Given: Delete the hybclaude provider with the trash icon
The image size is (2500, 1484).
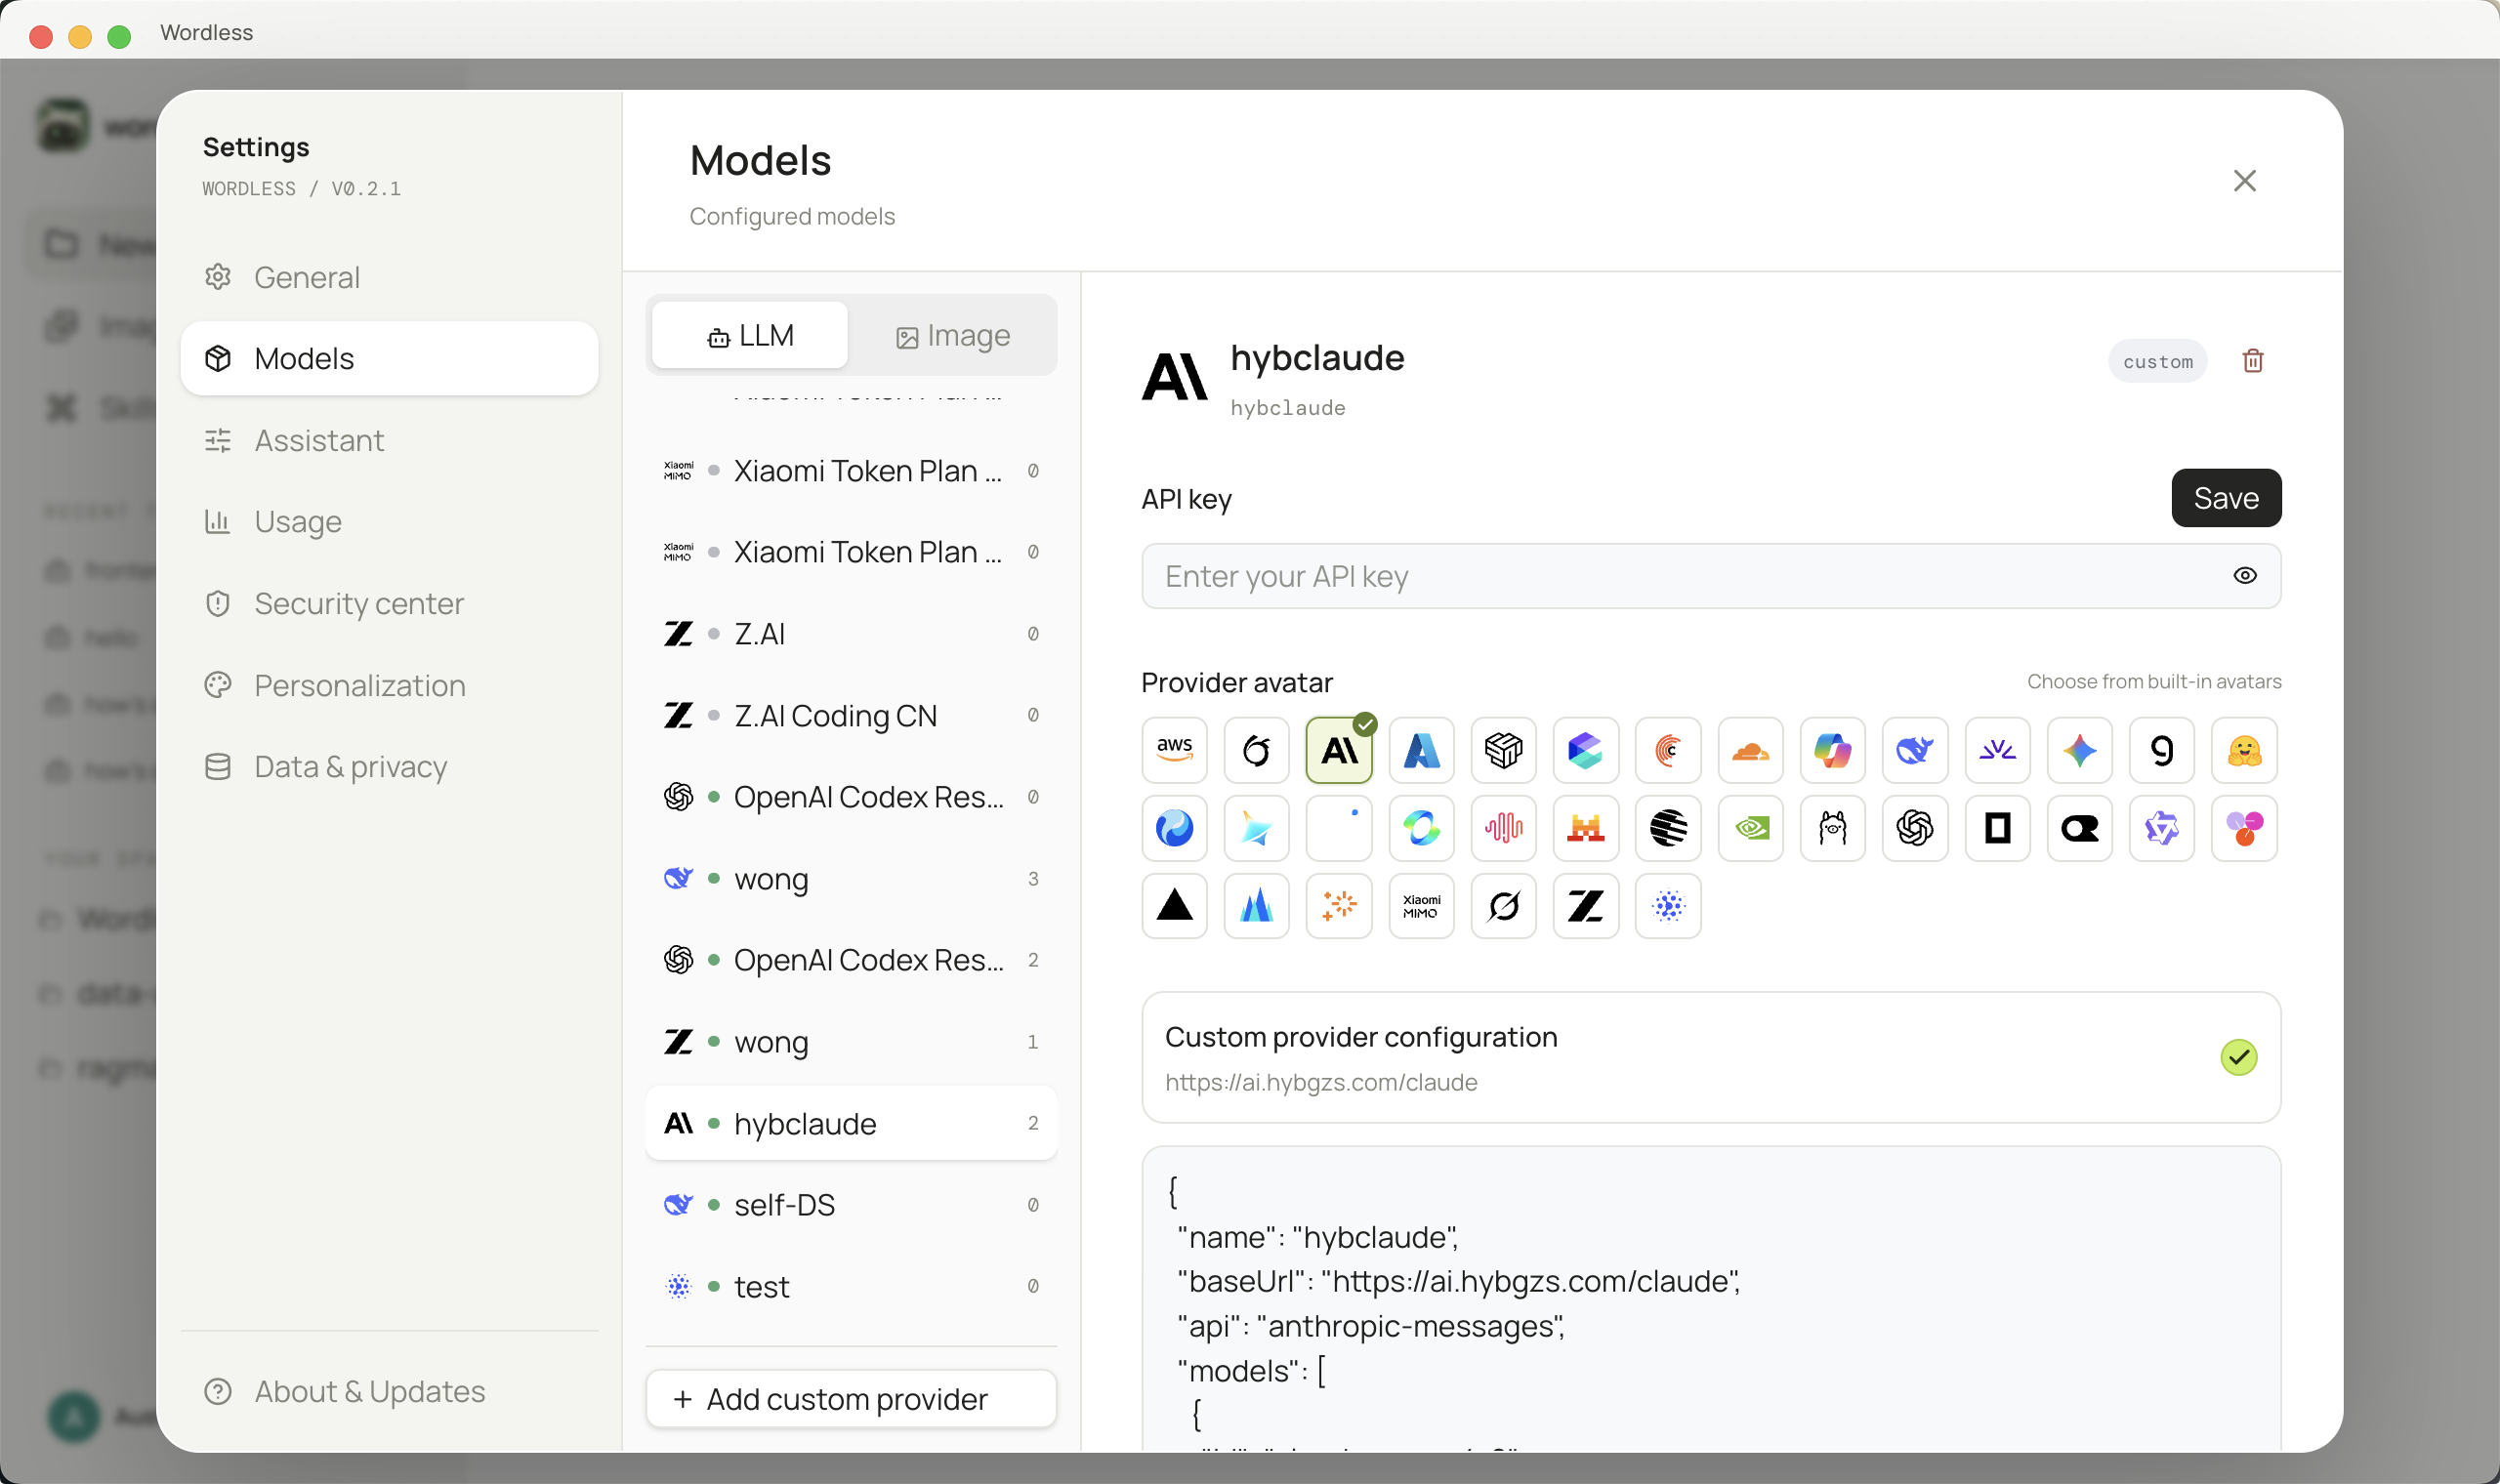Looking at the screenshot, I should 2252,361.
